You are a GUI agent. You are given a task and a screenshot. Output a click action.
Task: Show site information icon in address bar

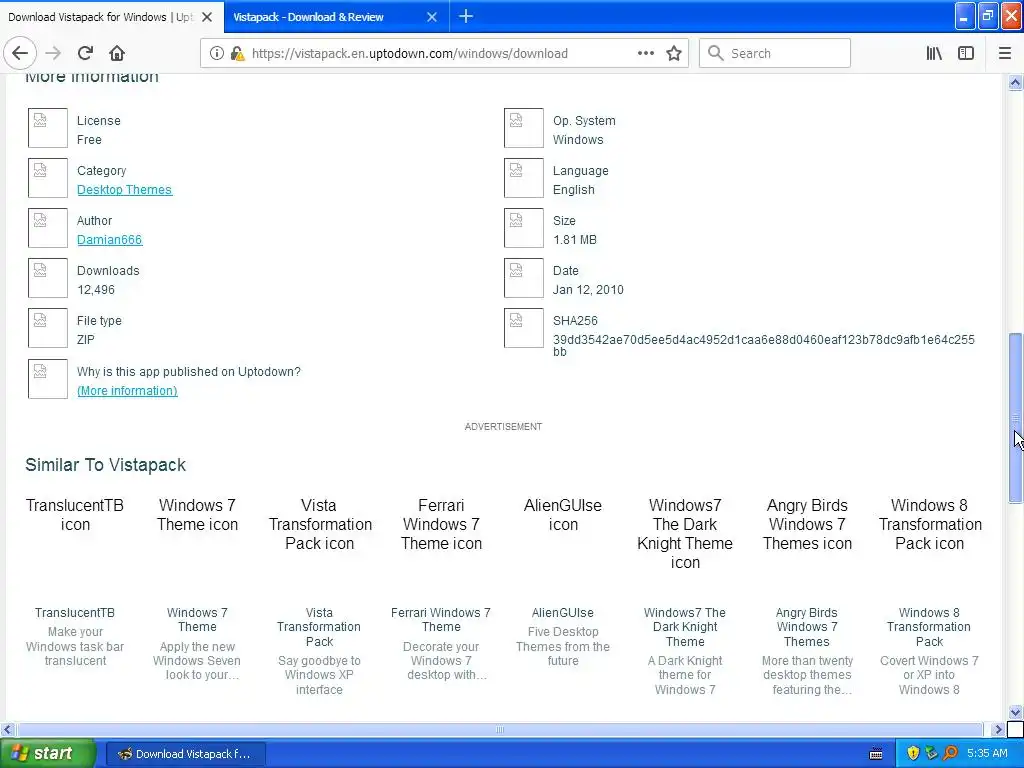pyautogui.click(x=217, y=53)
